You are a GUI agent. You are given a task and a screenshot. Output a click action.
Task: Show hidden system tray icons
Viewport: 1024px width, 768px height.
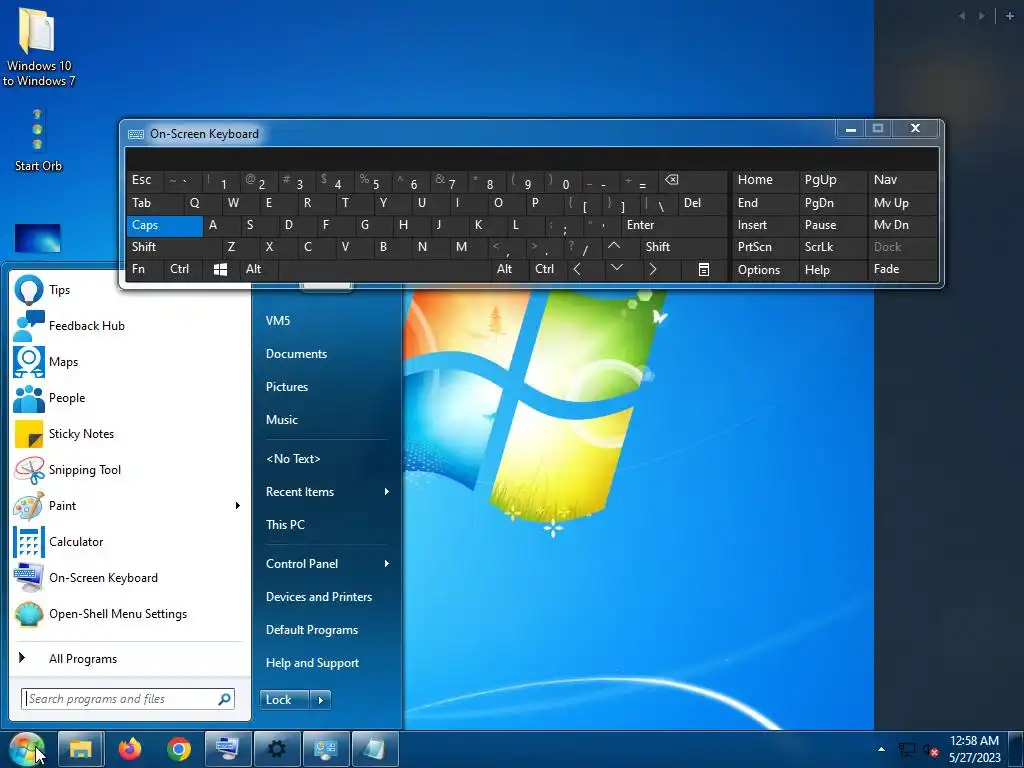point(881,749)
